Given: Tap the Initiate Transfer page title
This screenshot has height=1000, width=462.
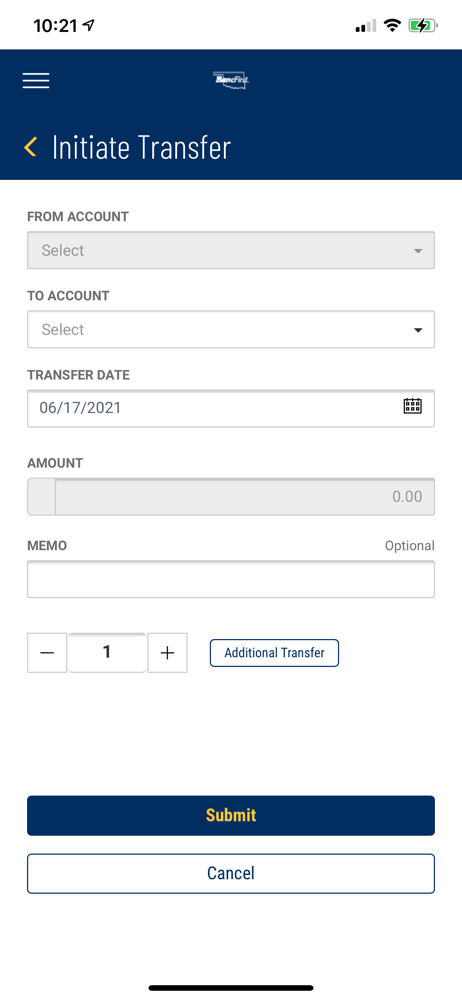Looking at the screenshot, I should coord(141,147).
